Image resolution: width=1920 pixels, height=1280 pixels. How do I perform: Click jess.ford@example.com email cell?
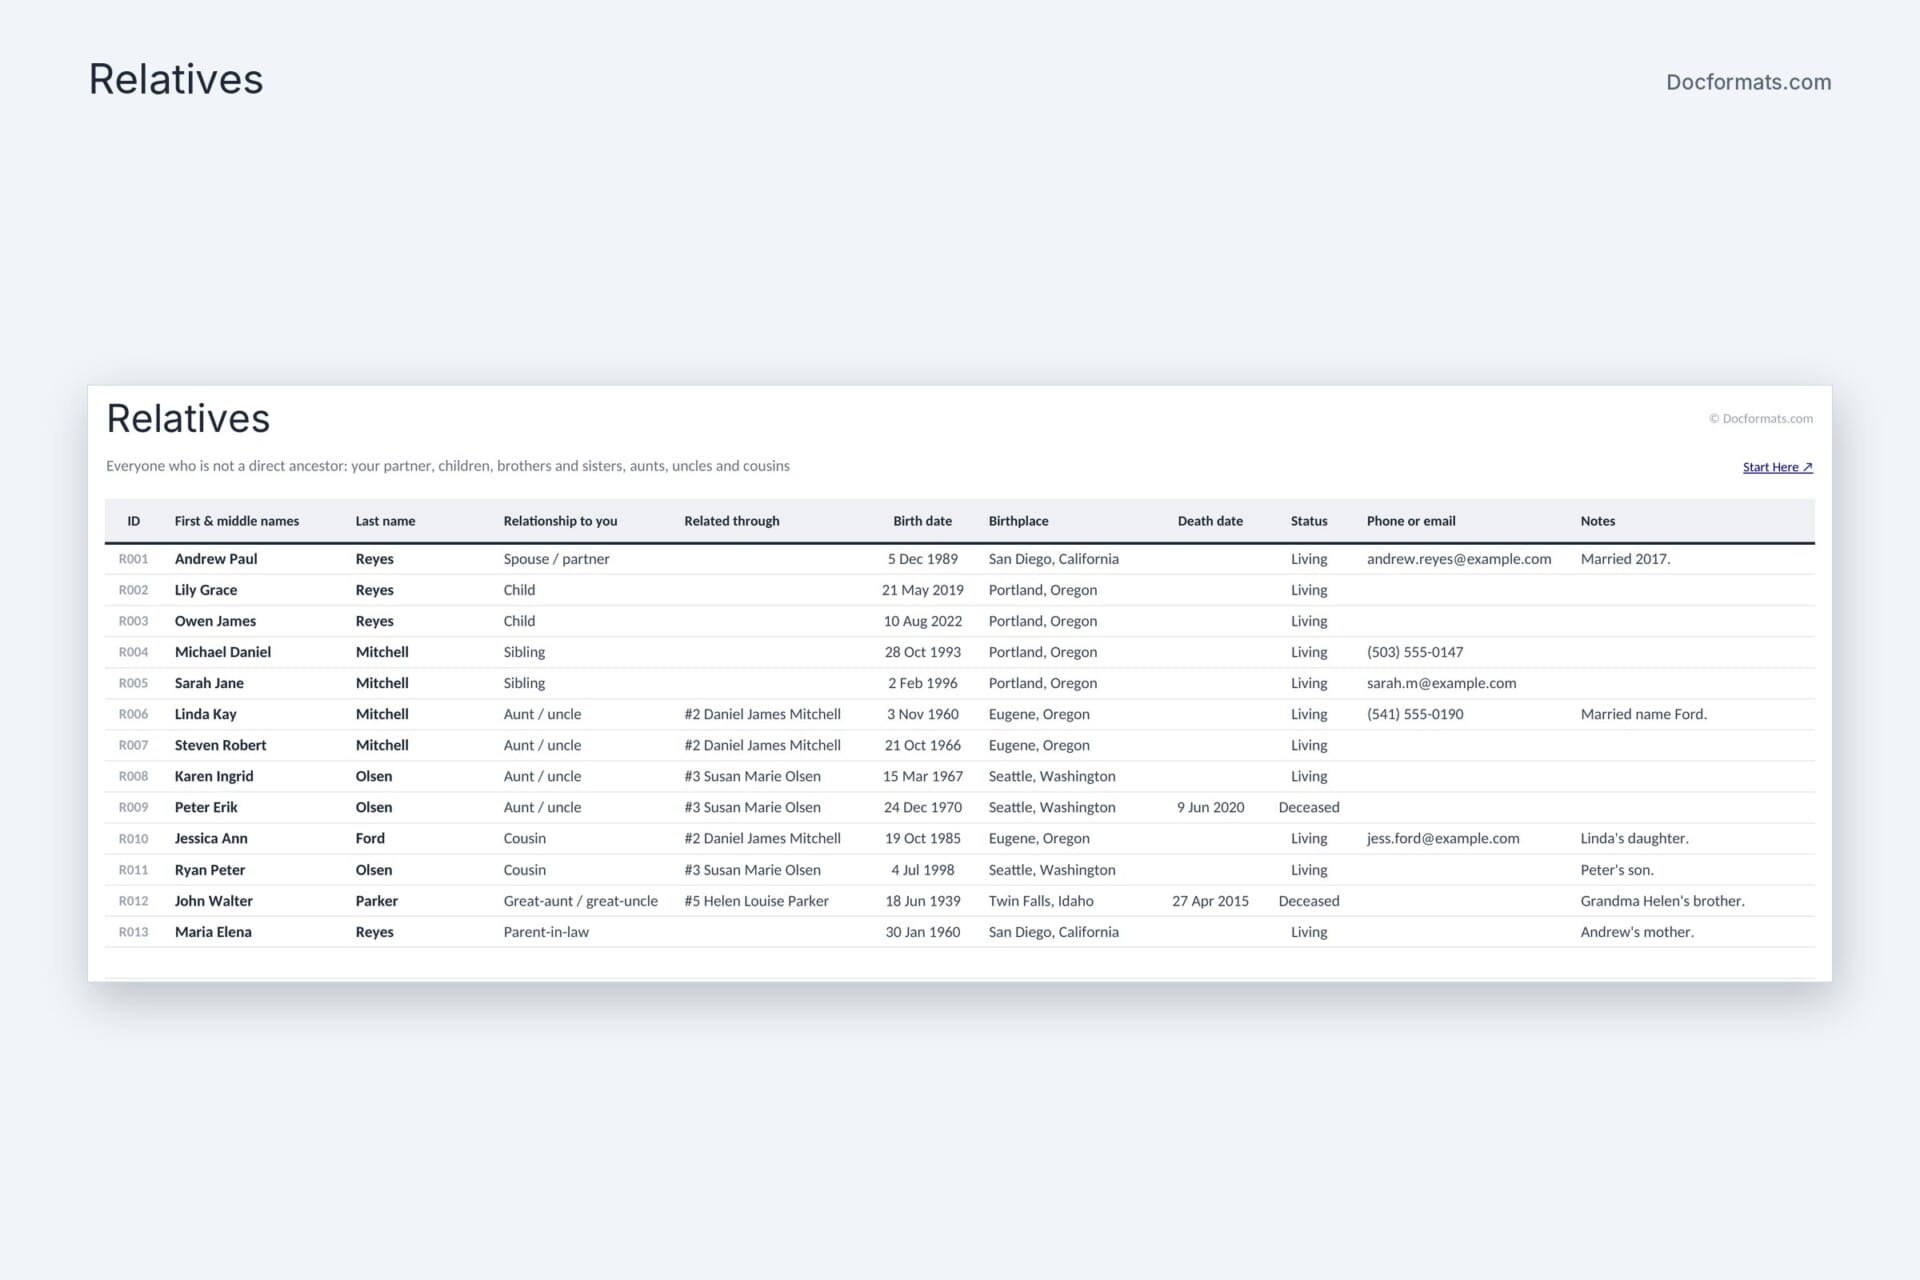click(x=1442, y=838)
